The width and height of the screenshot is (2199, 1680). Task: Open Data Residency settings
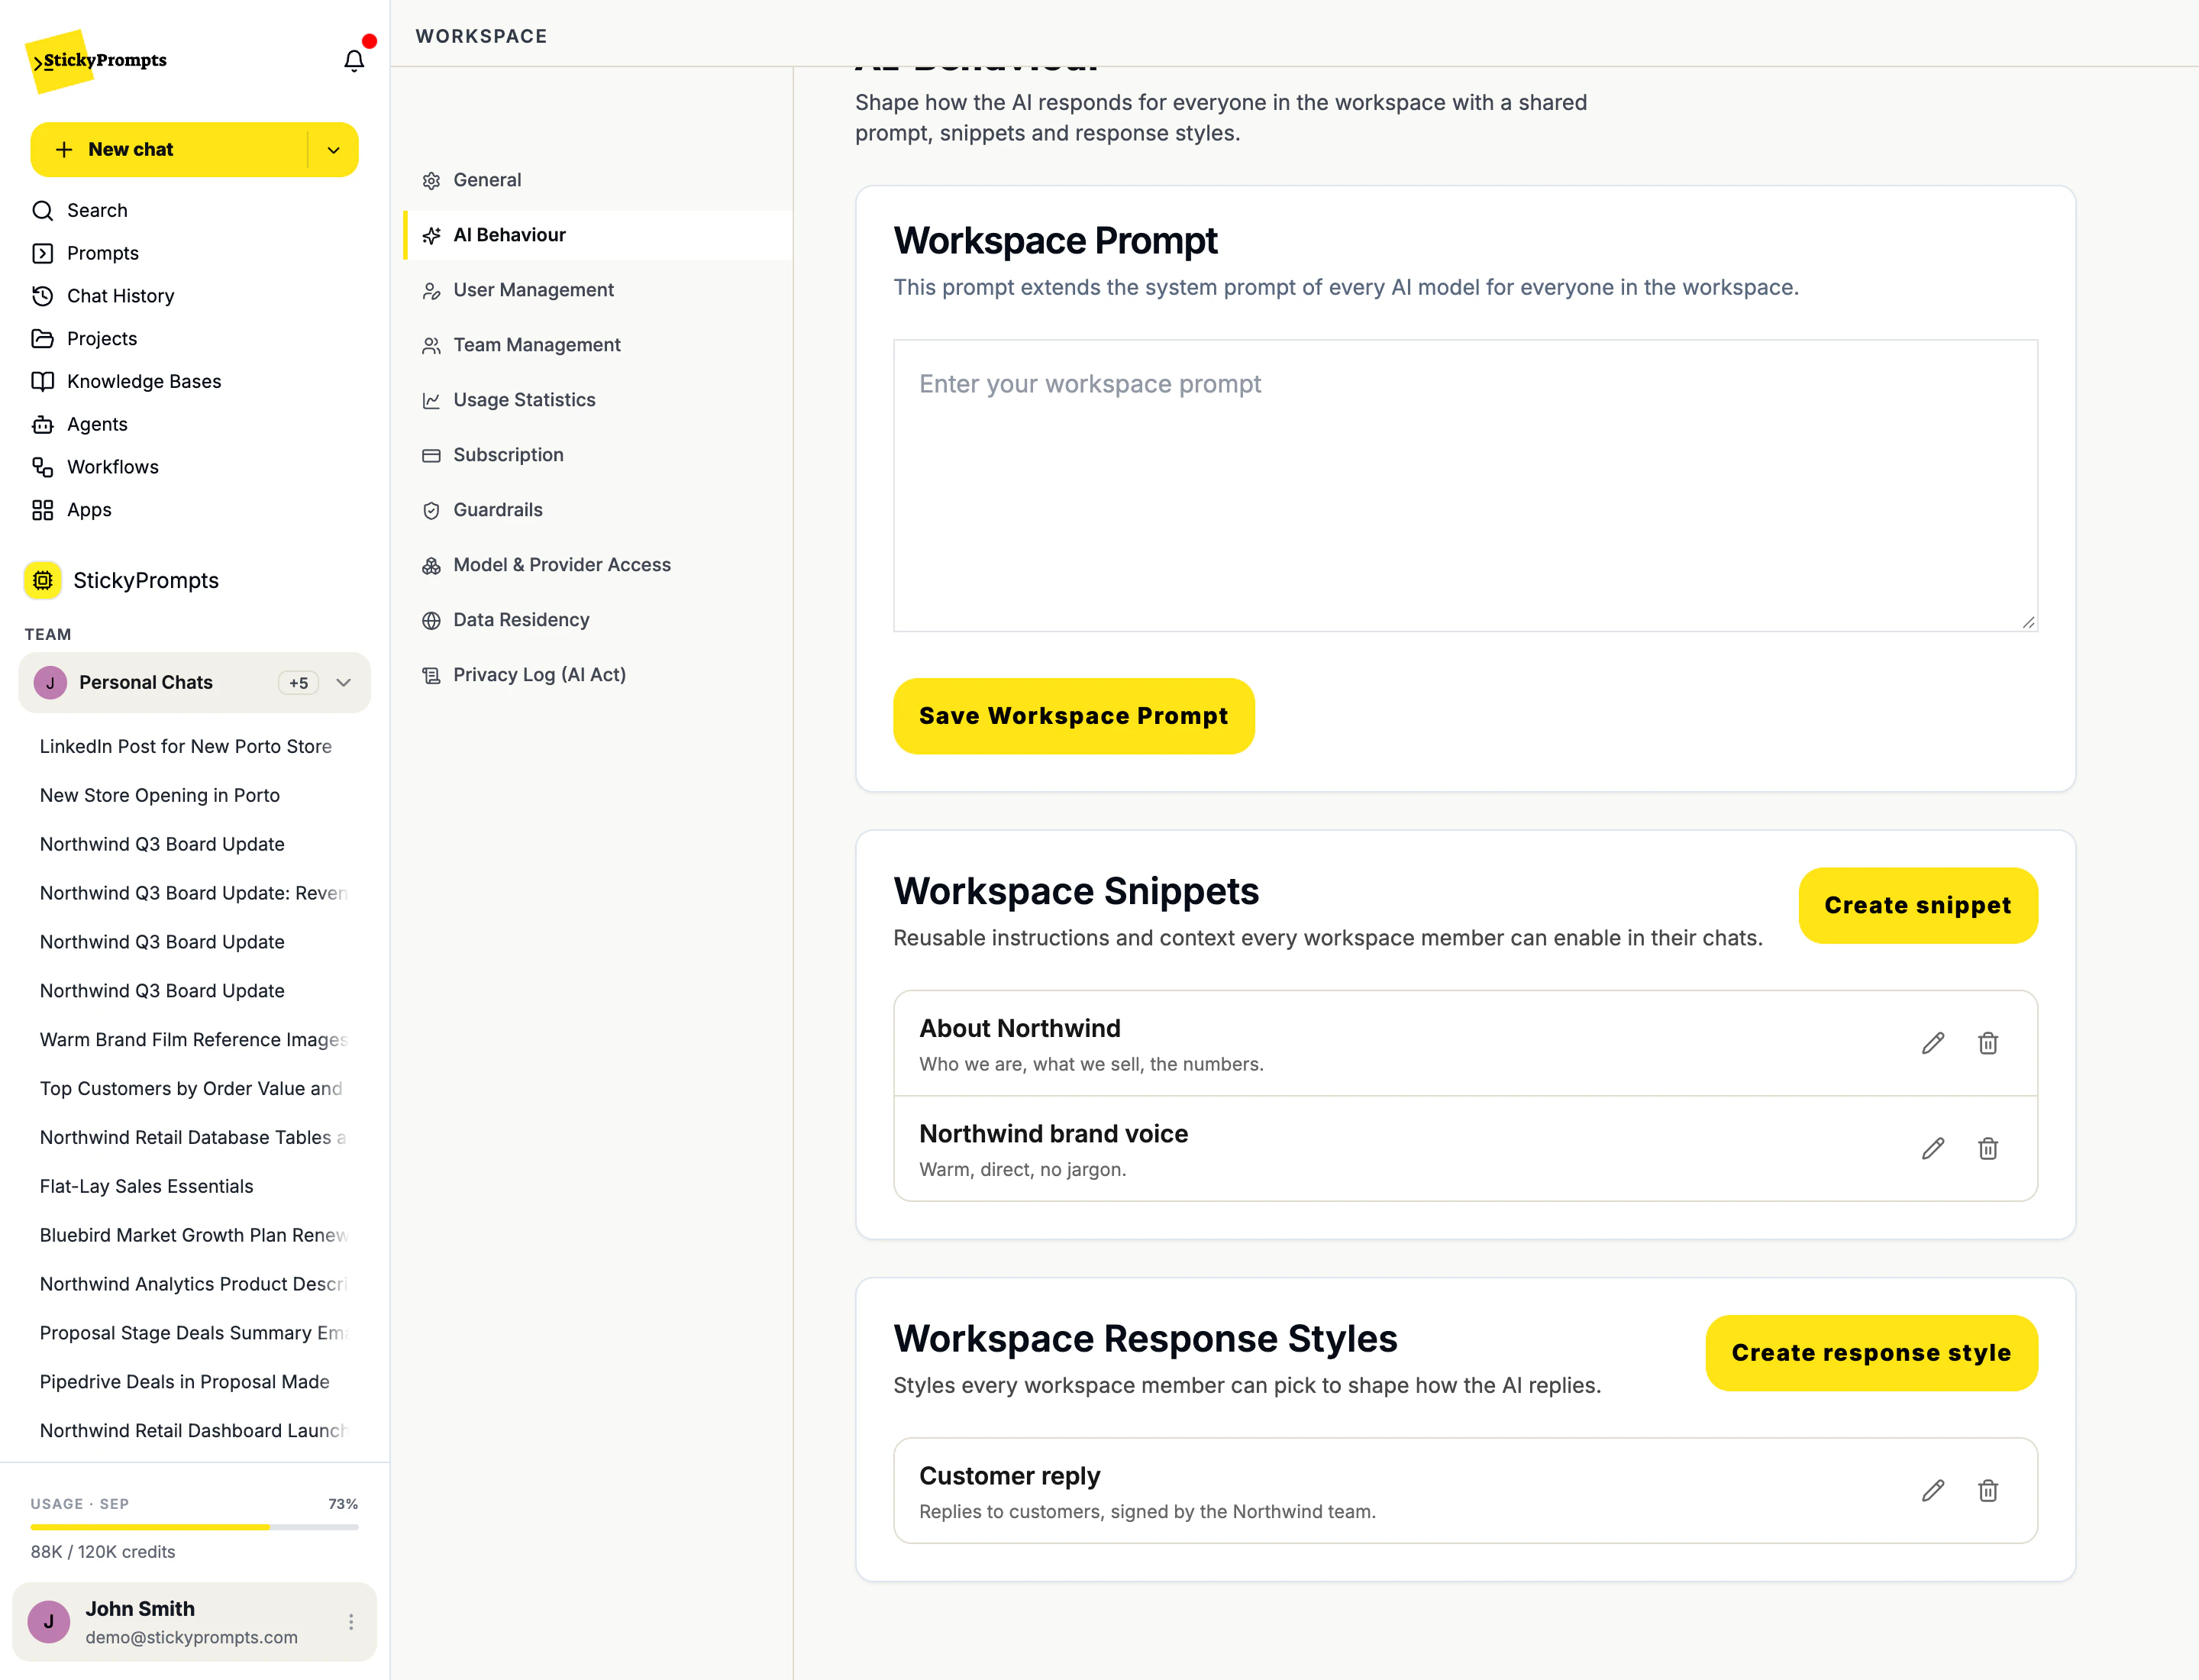pos(598,620)
